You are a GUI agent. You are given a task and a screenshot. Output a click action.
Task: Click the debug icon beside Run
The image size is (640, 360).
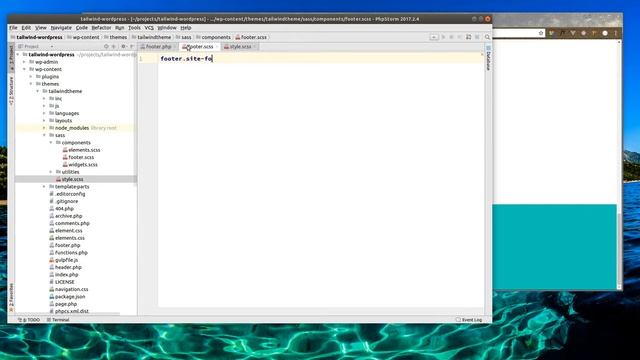451,37
